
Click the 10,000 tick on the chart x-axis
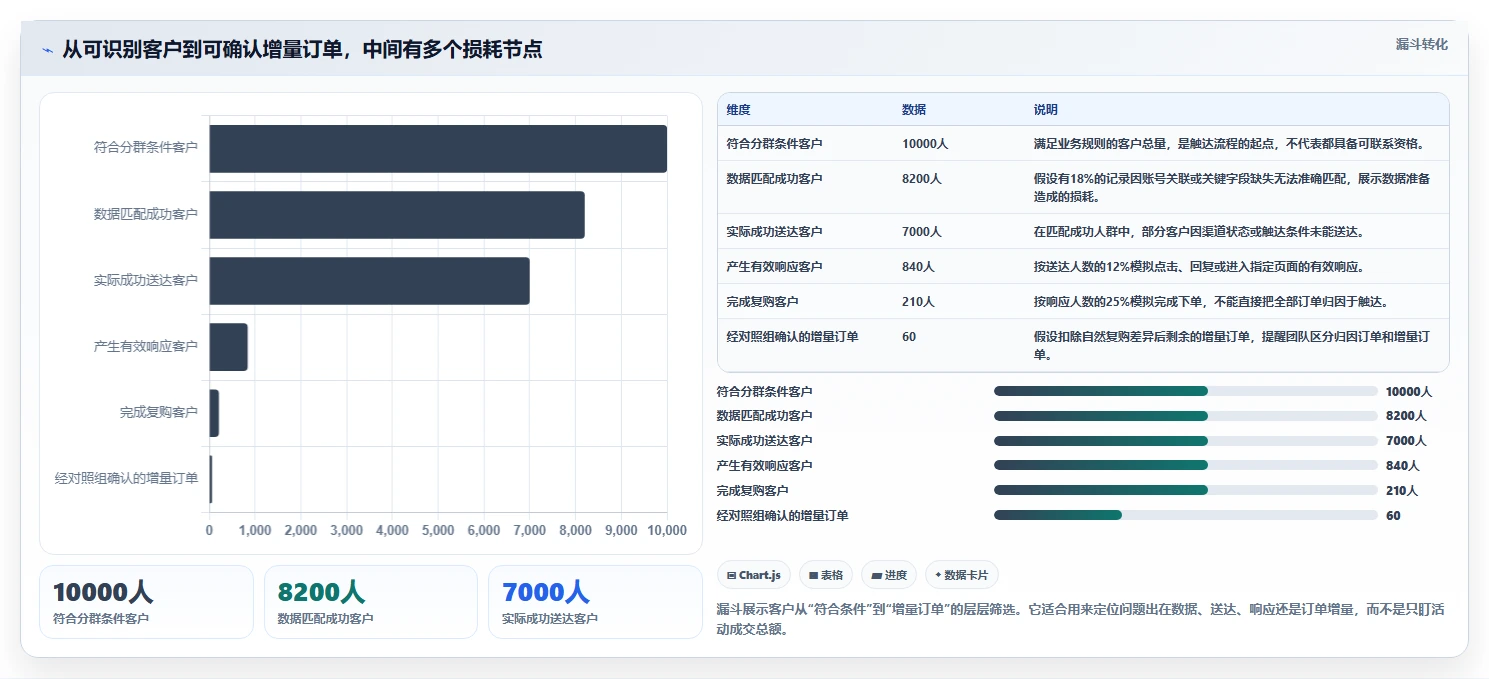point(667,531)
